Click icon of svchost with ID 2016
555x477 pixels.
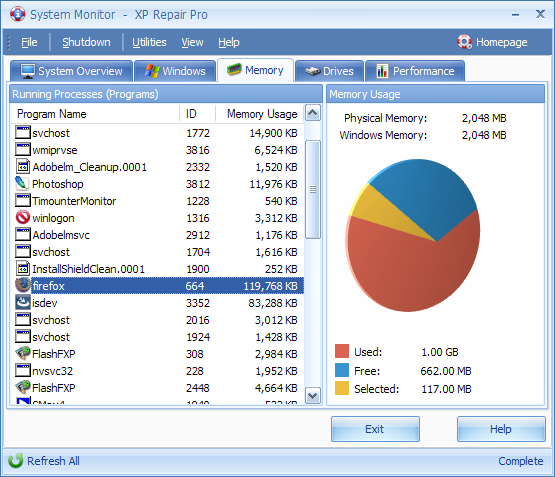tap(23, 319)
